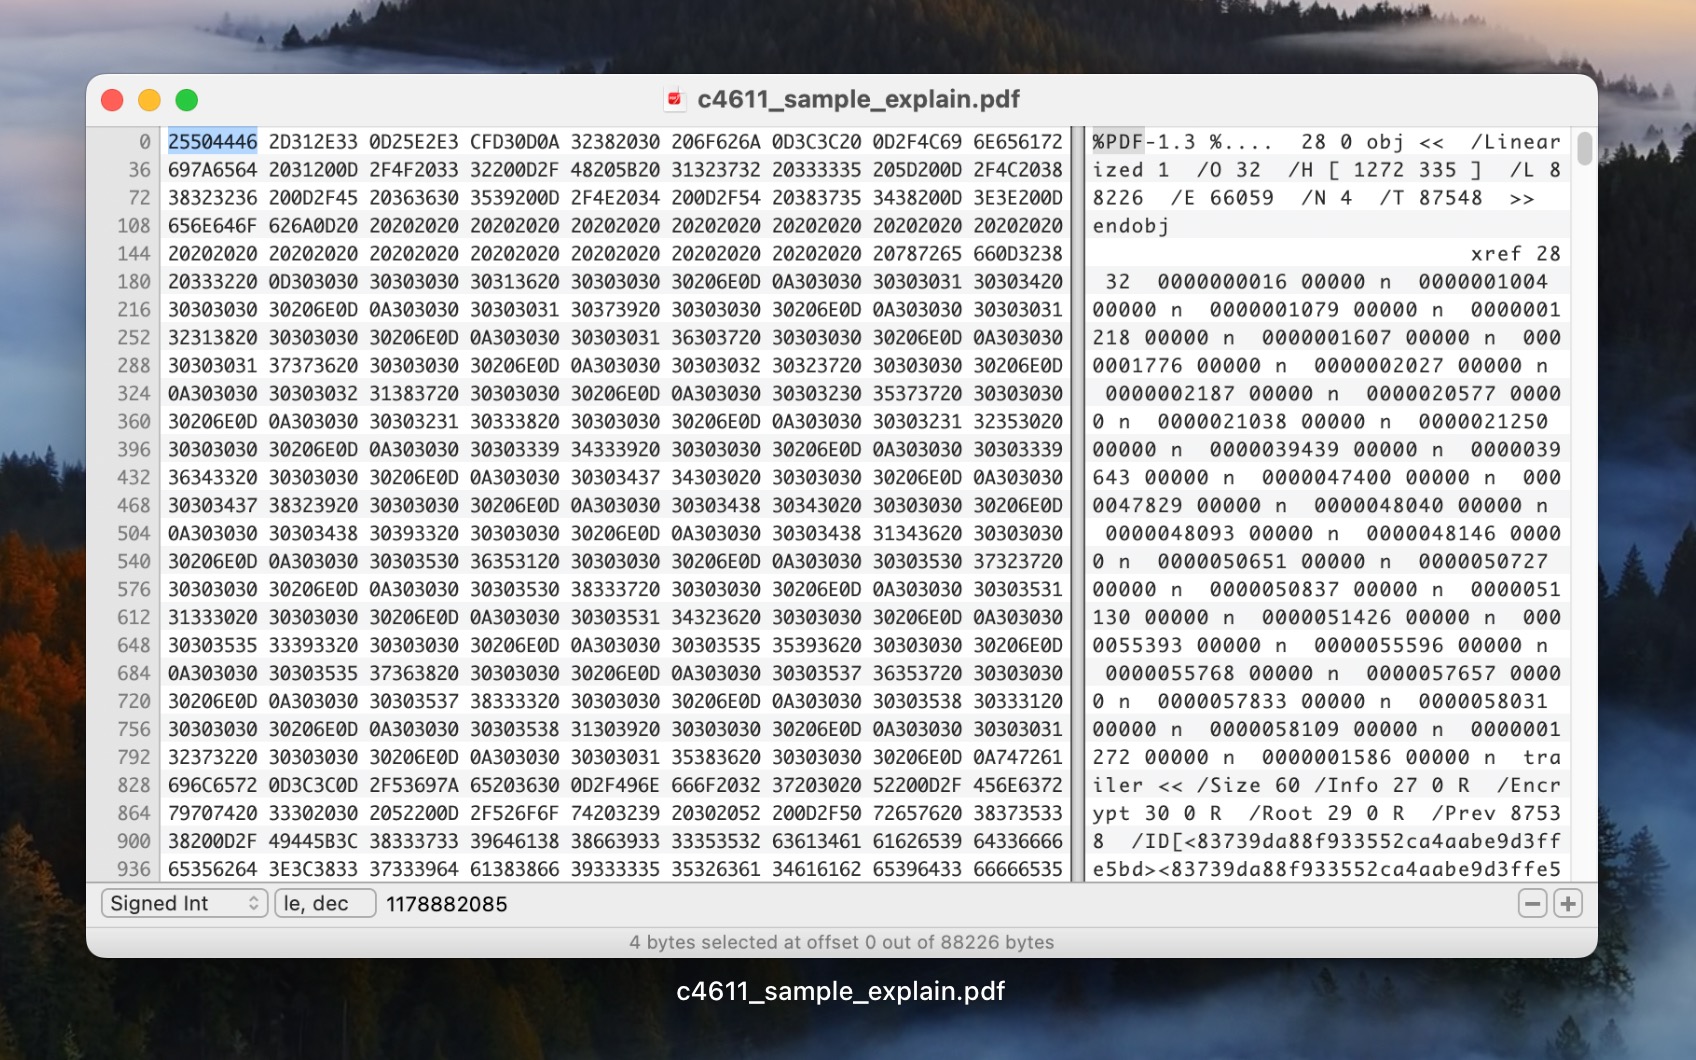Click hex group 65356264 at offset 936

pyautogui.click(x=212, y=870)
